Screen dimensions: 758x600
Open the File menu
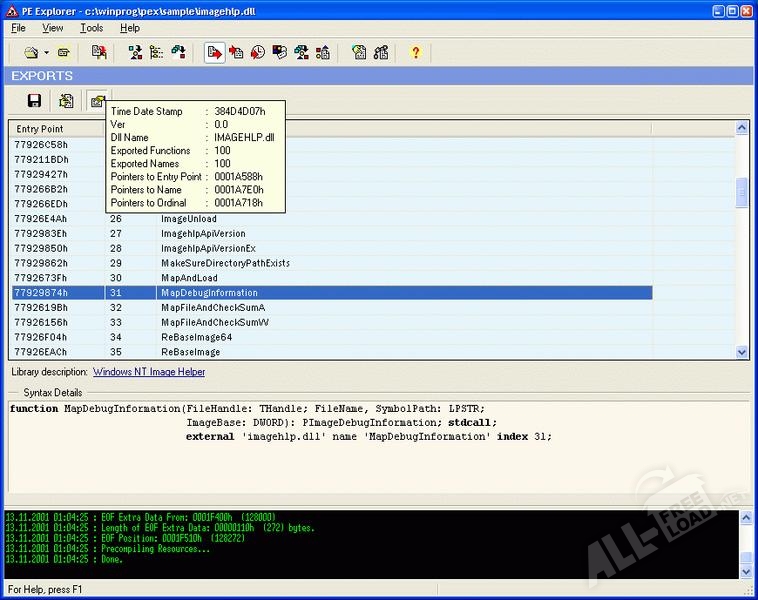point(19,28)
